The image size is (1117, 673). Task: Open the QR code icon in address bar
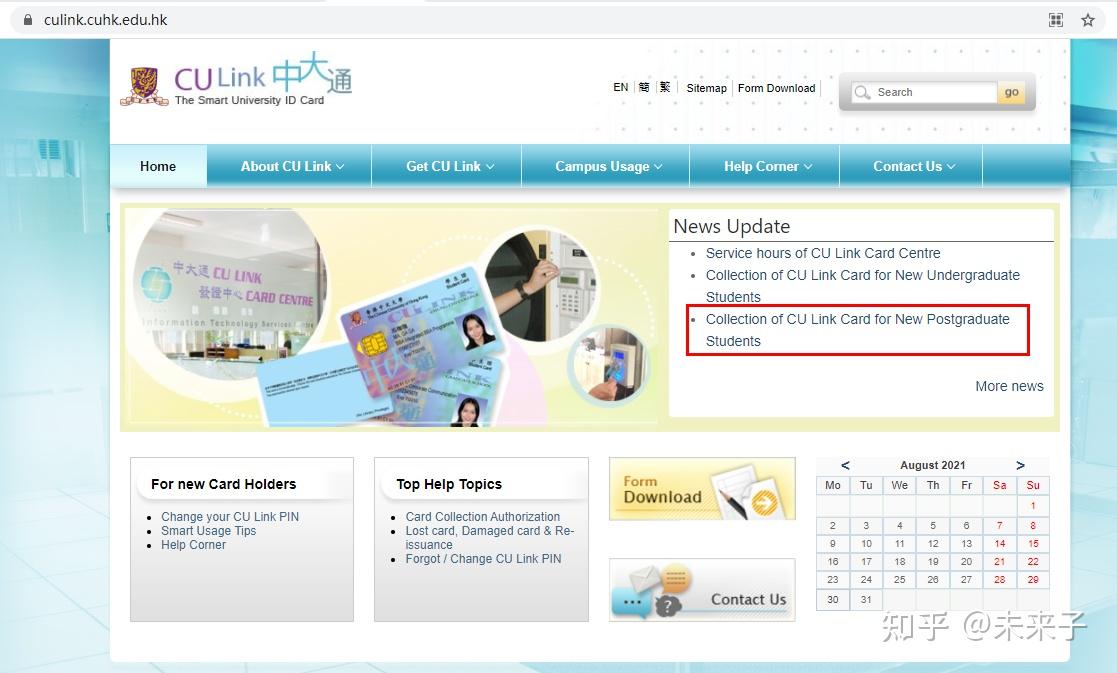tap(1056, 20)
